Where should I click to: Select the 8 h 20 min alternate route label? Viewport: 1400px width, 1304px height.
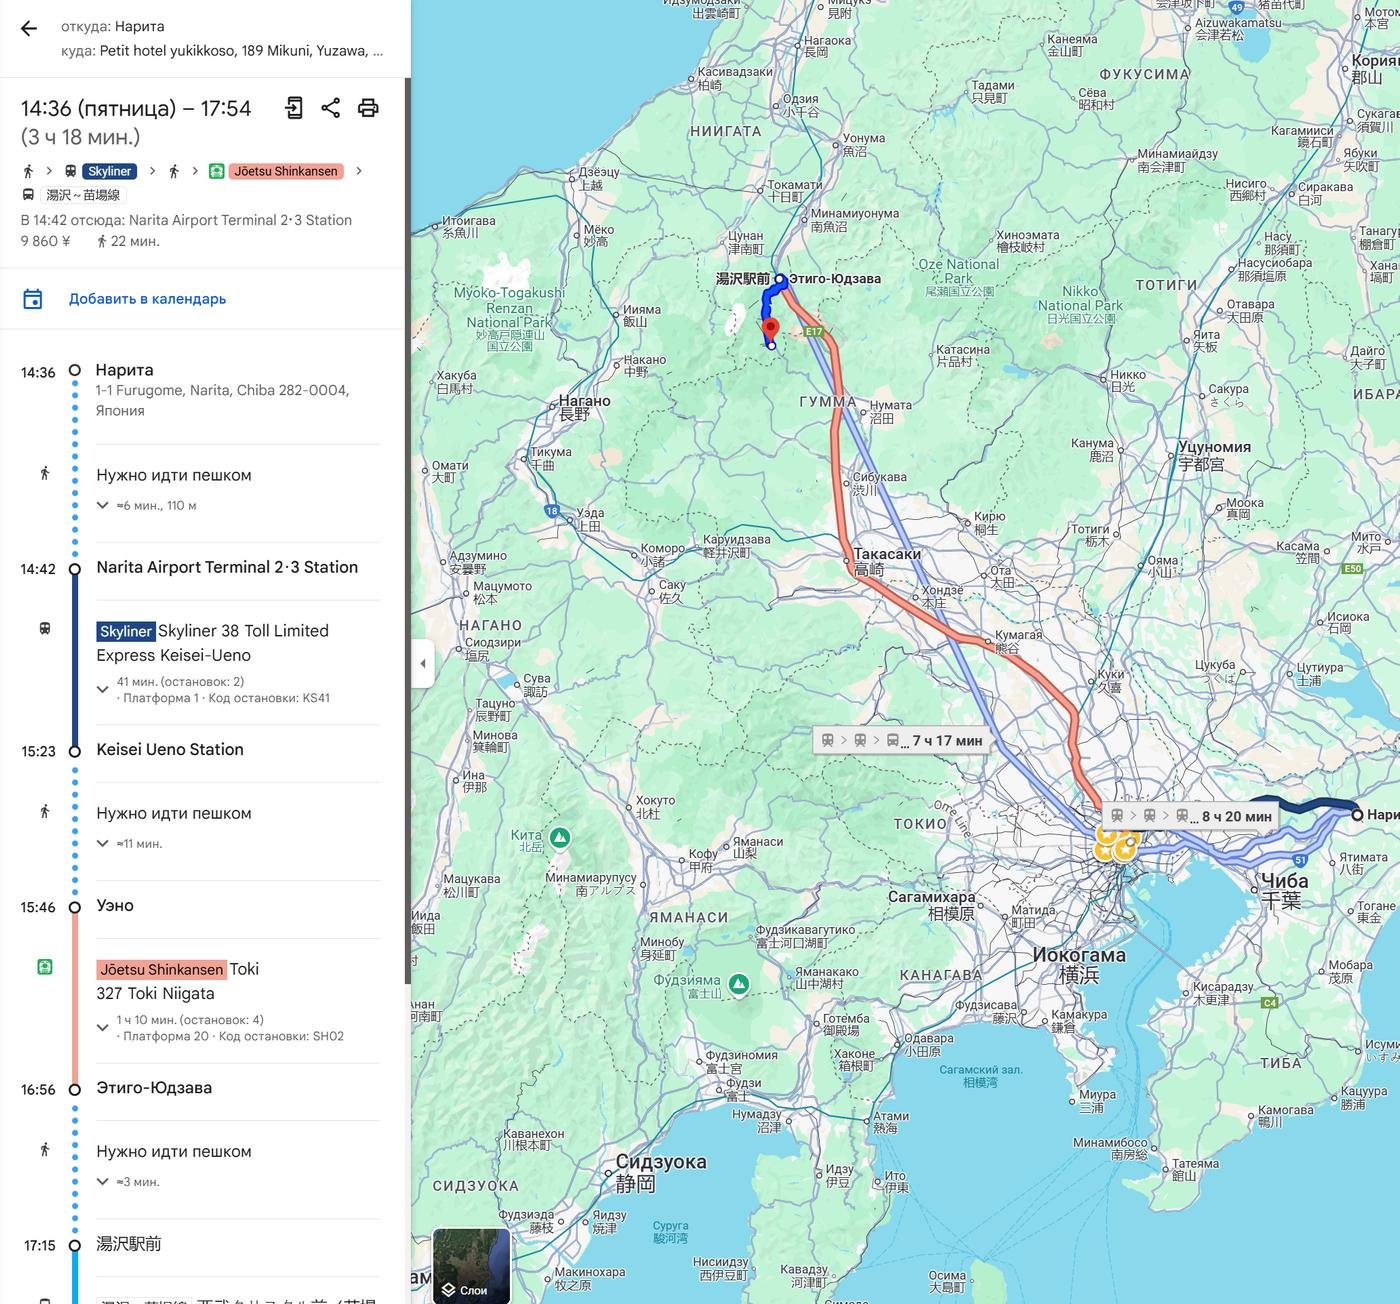pos(1190,816)
